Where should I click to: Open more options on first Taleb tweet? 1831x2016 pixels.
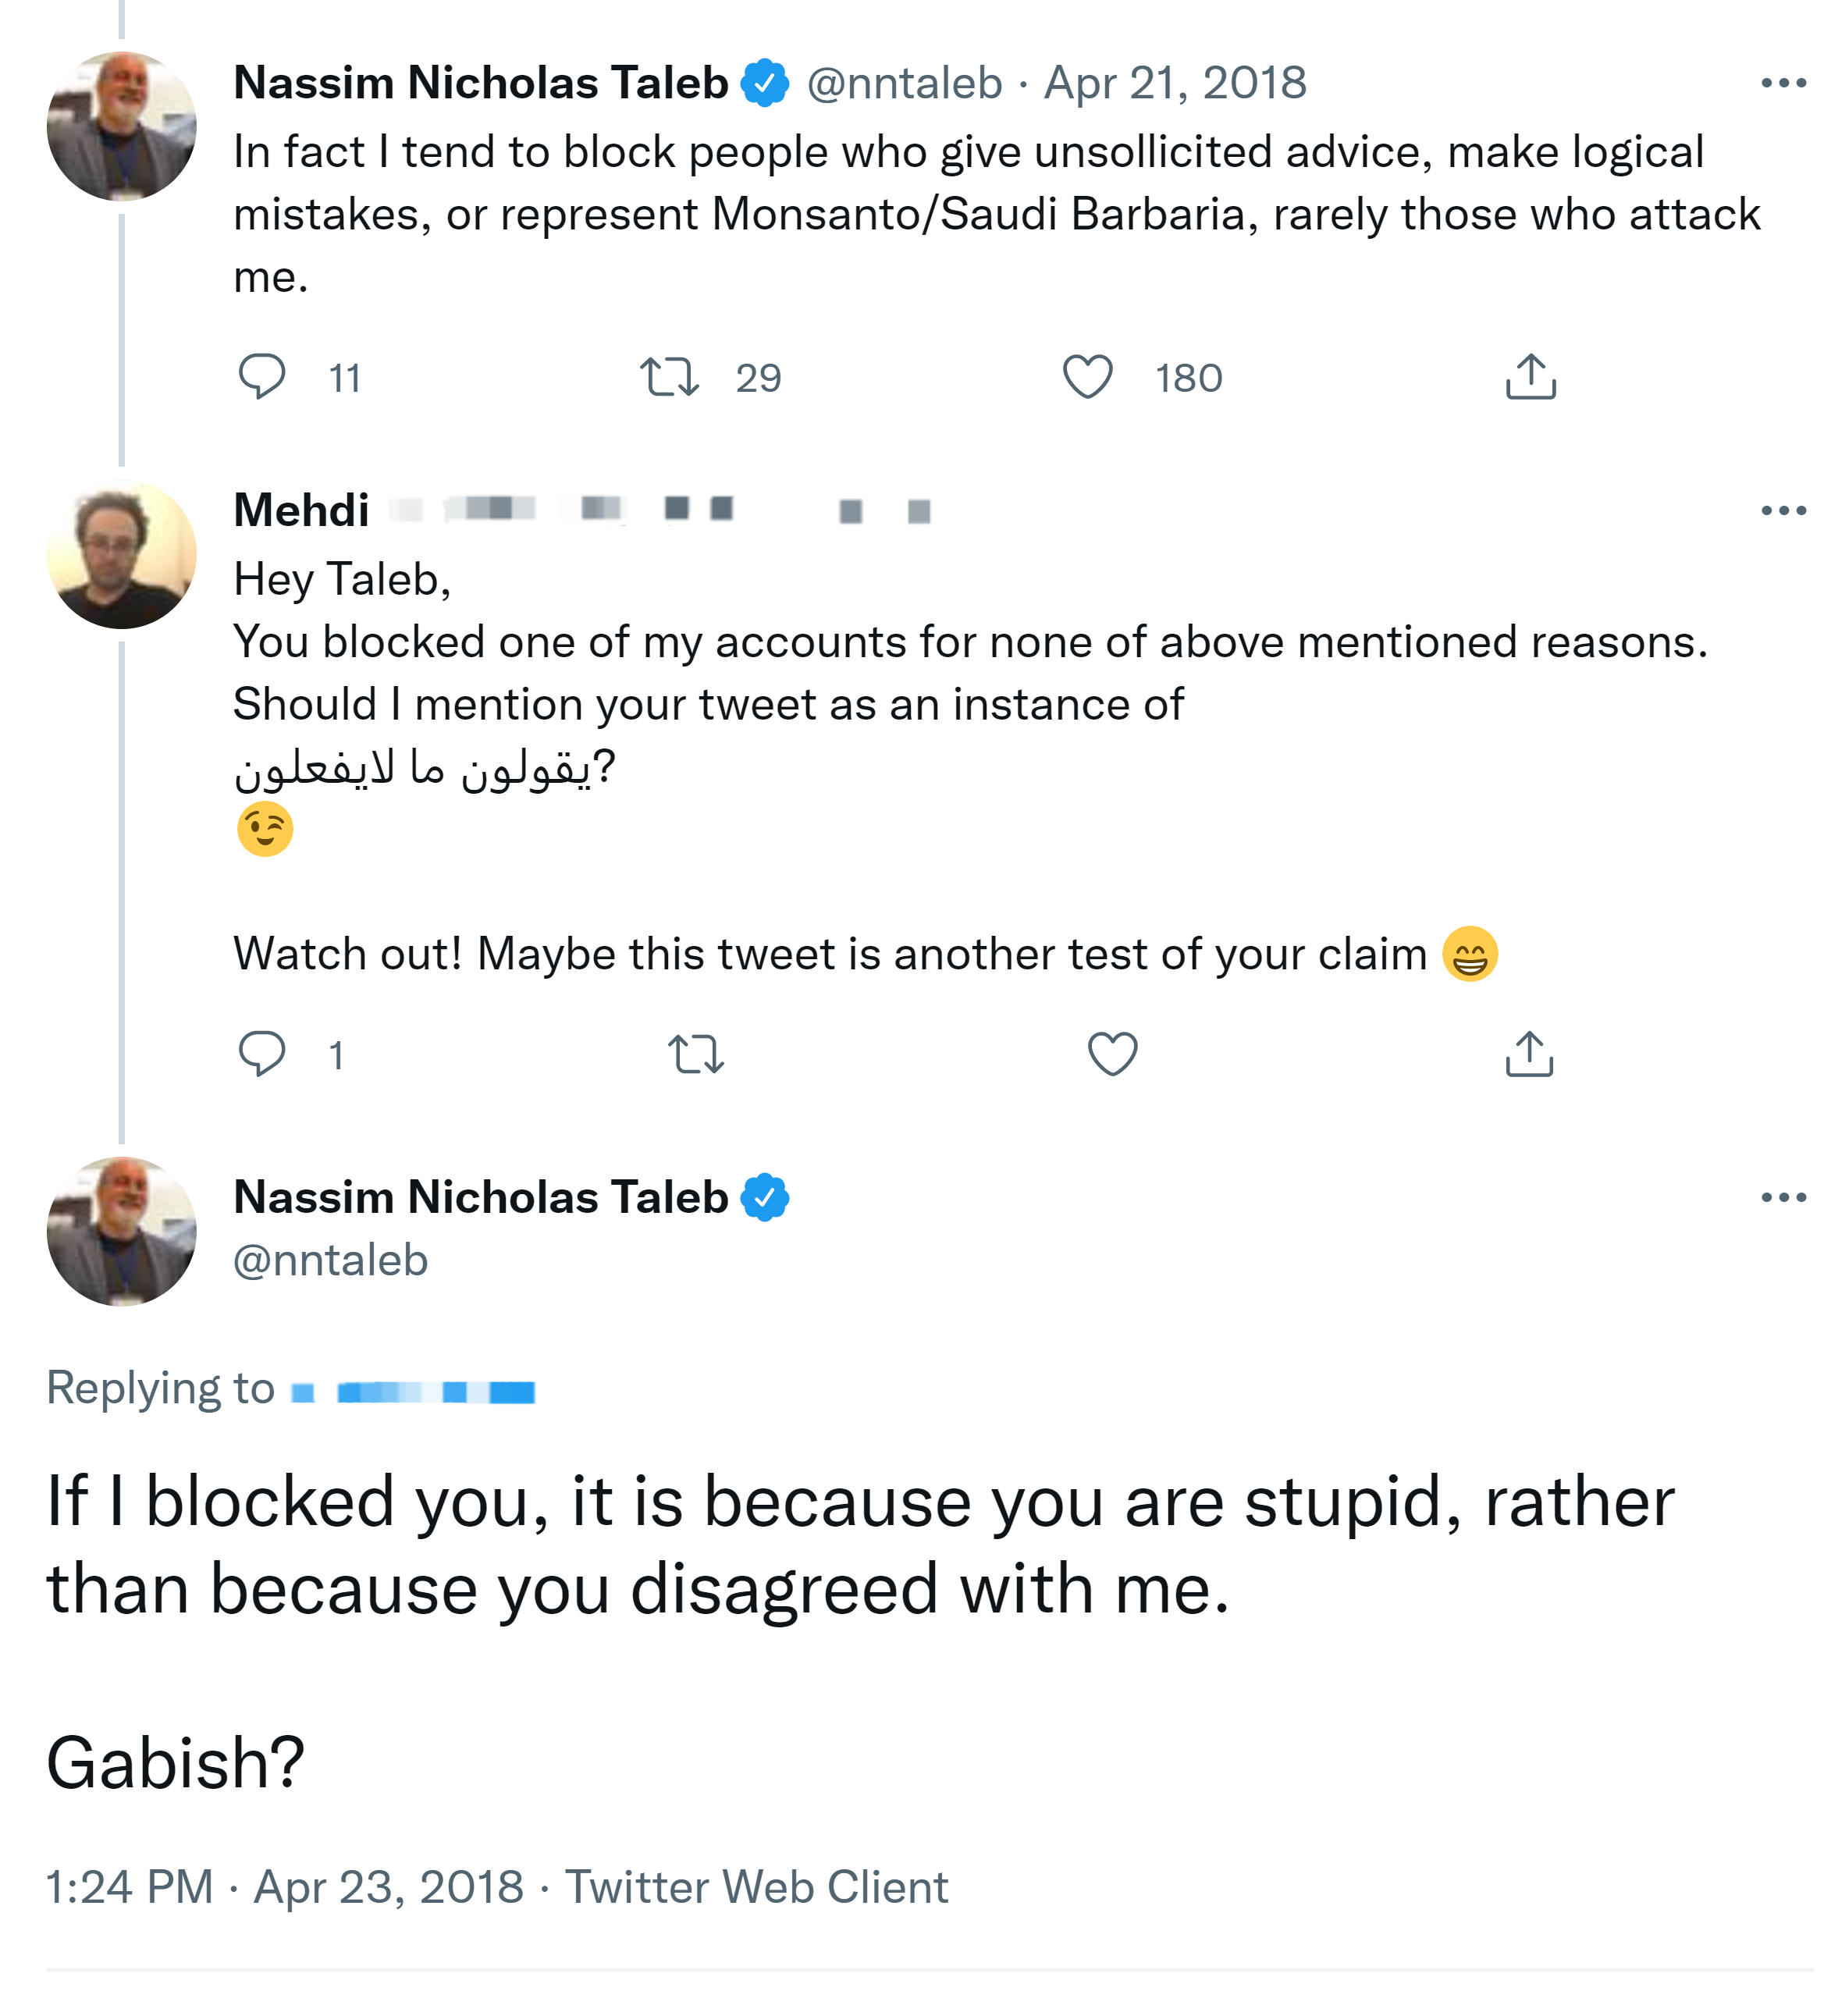[x=1783, y=83]
